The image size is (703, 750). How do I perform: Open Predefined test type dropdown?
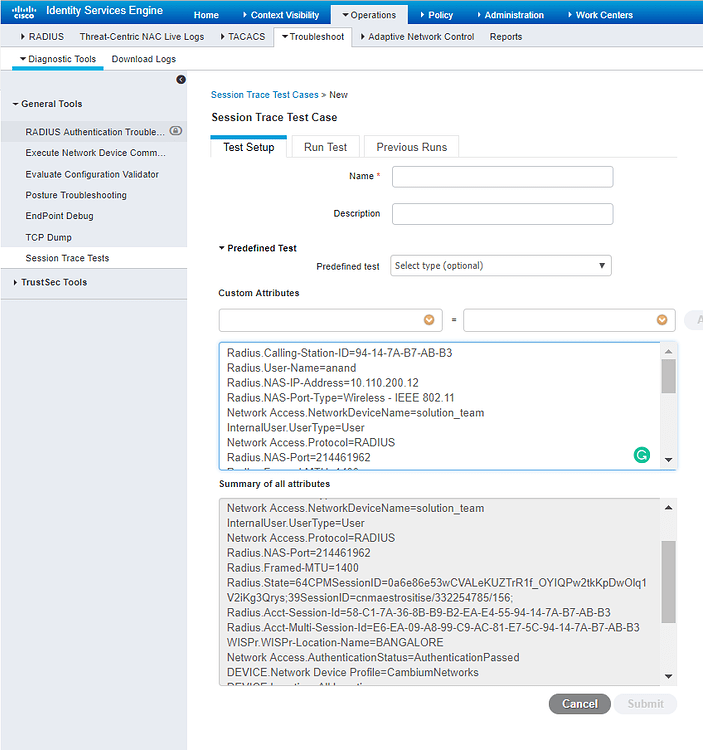501,265
